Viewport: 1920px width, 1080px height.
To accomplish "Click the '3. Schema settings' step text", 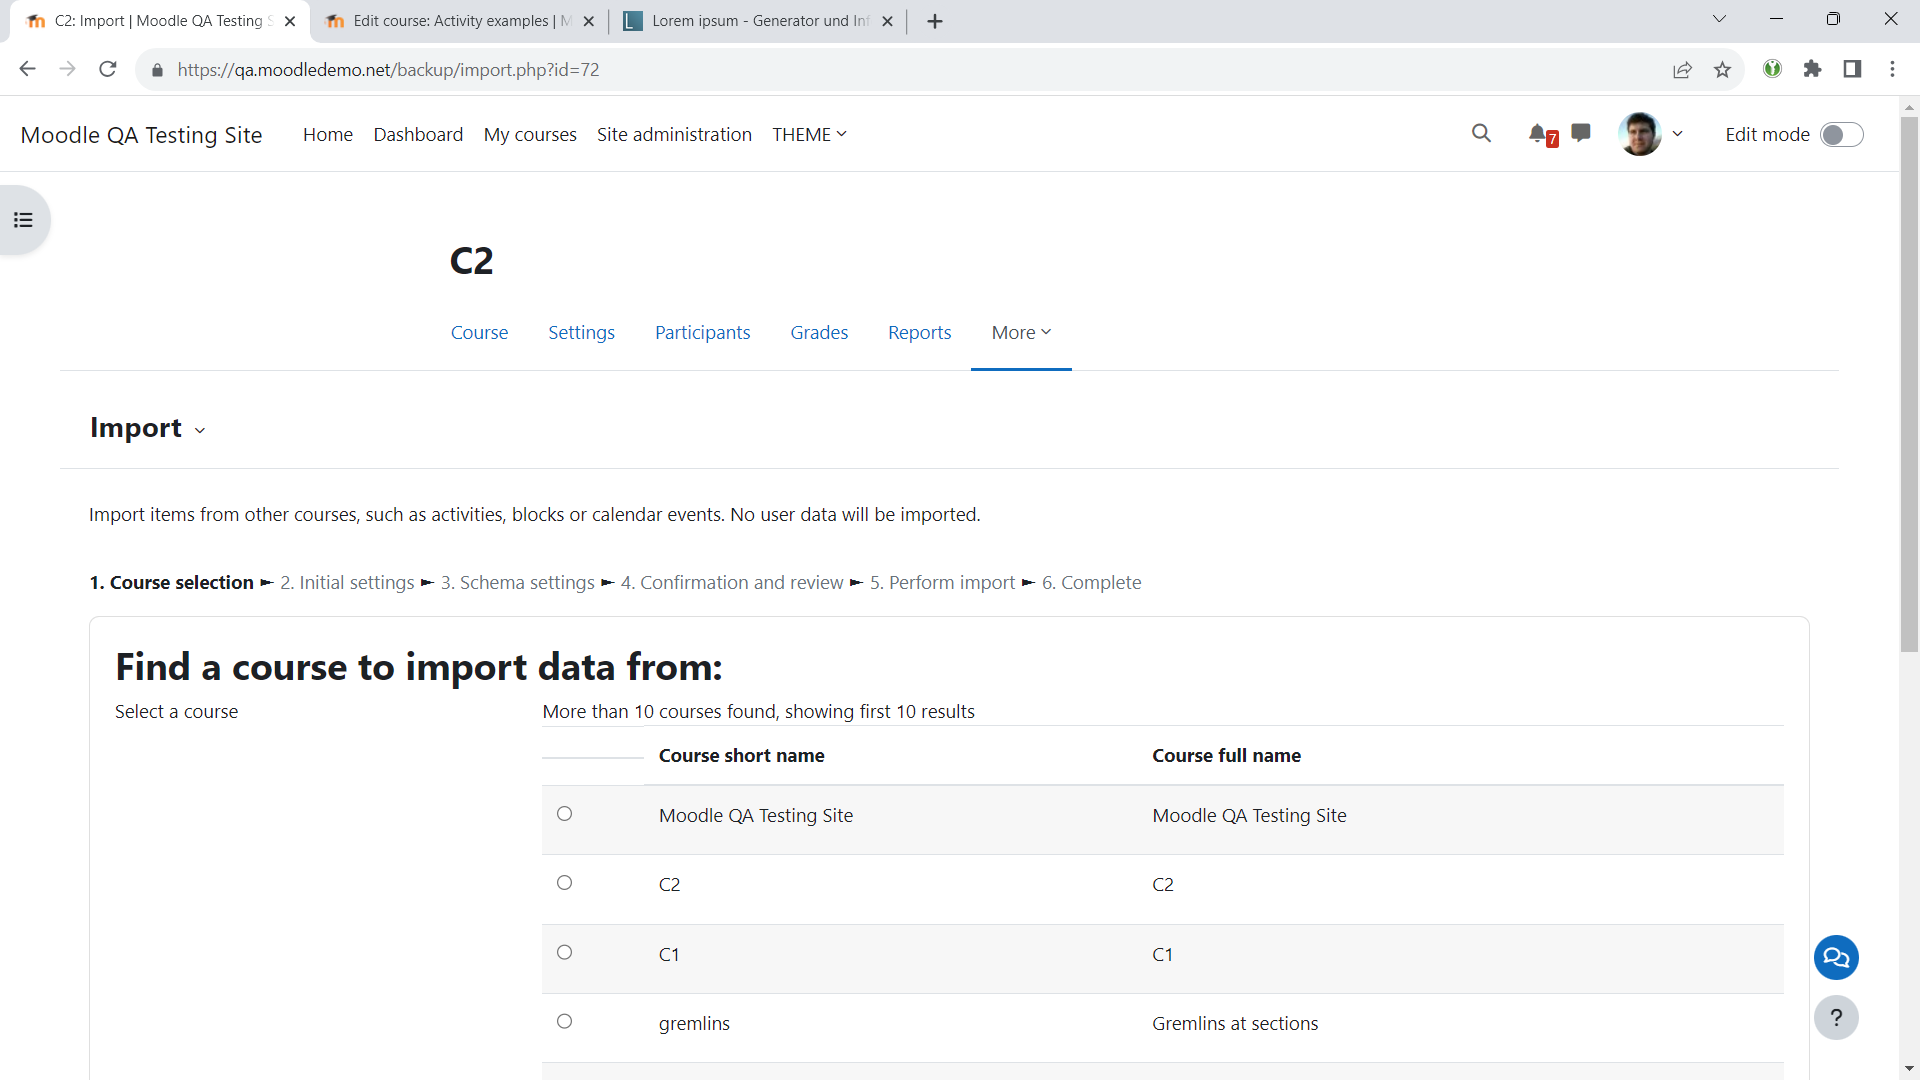I will (x=518, y=583).
